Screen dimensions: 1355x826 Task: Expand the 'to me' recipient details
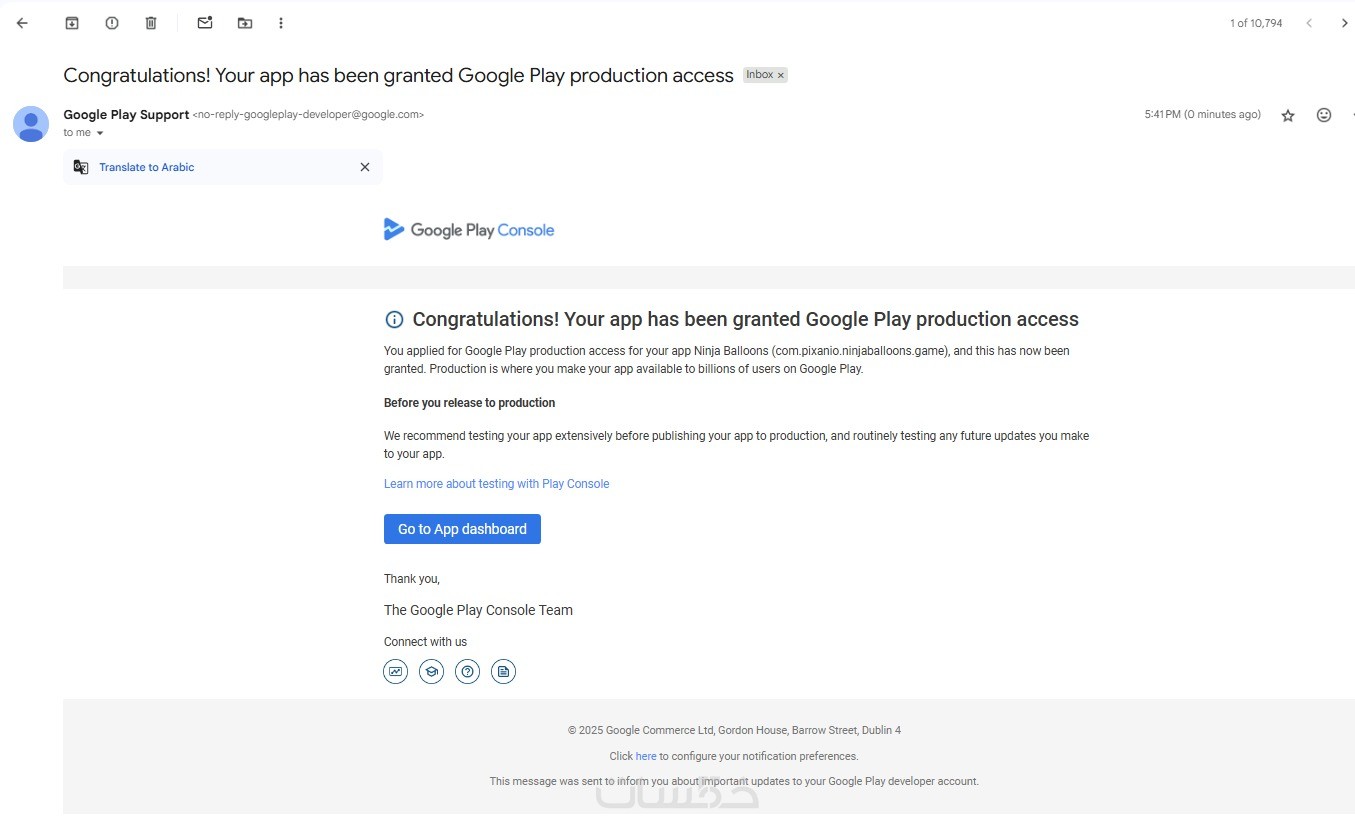point(100,133)
